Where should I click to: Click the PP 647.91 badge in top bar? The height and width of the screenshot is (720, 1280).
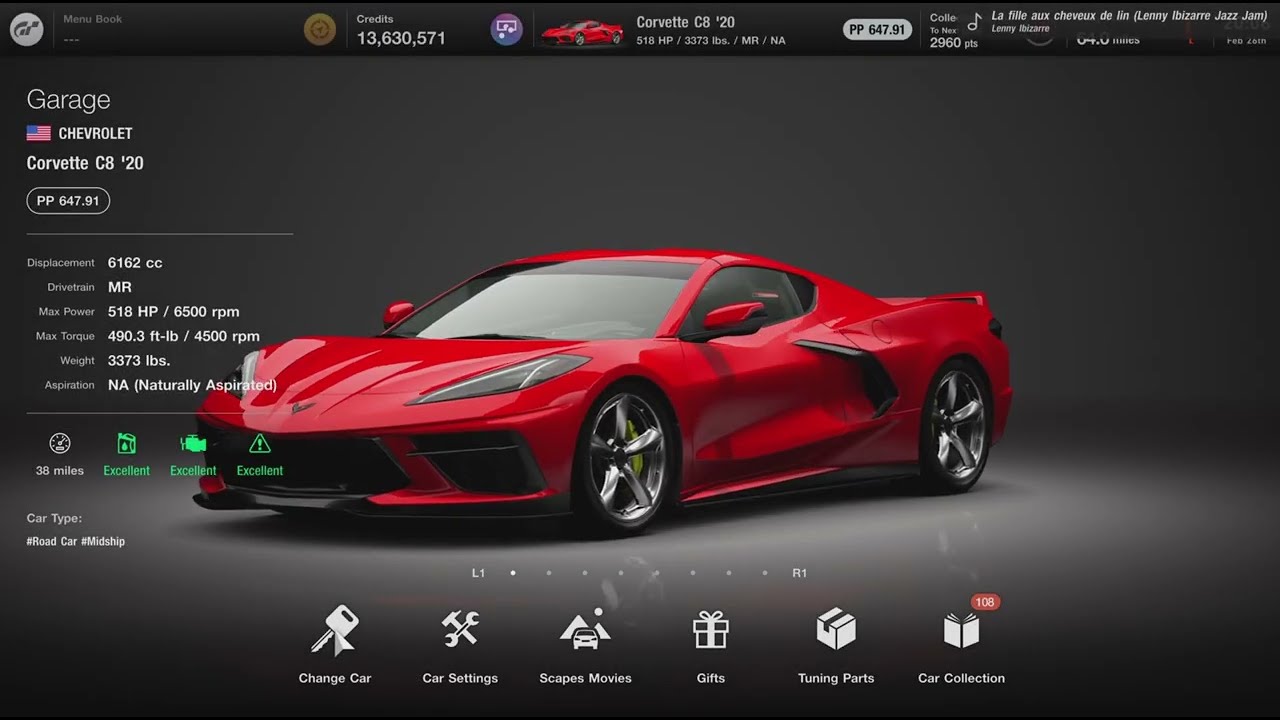(877, 30)
